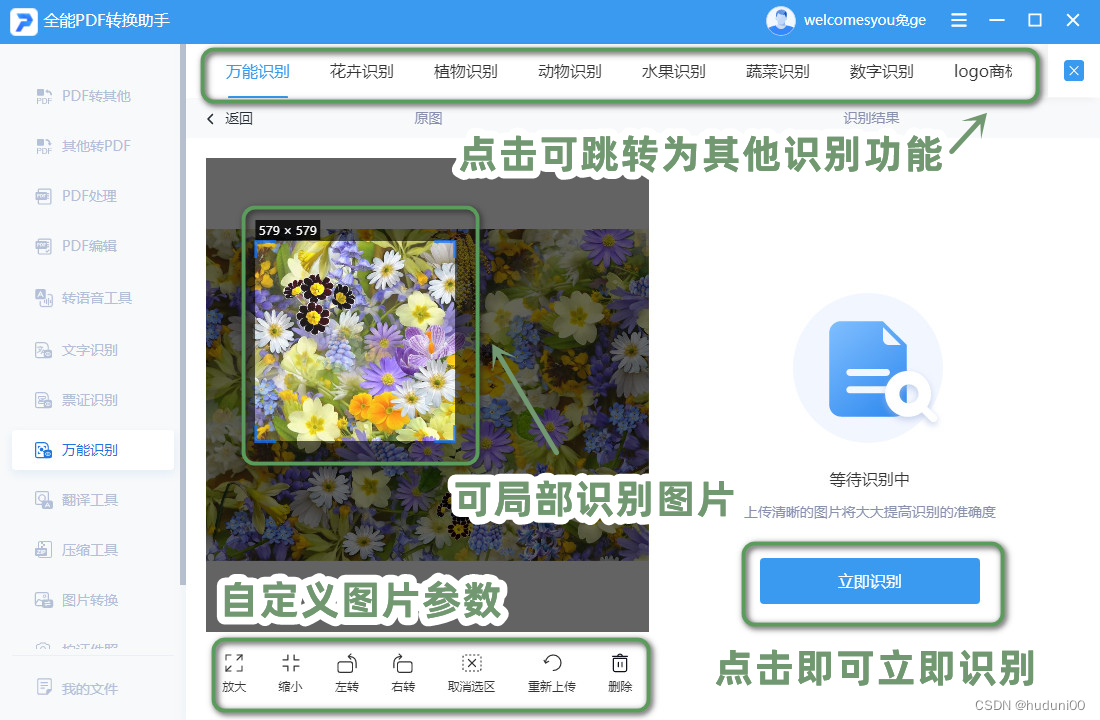Click the 原图 column label
Image resolution: width=1100 pixels, height=720 pixels.
coord(428,119)
